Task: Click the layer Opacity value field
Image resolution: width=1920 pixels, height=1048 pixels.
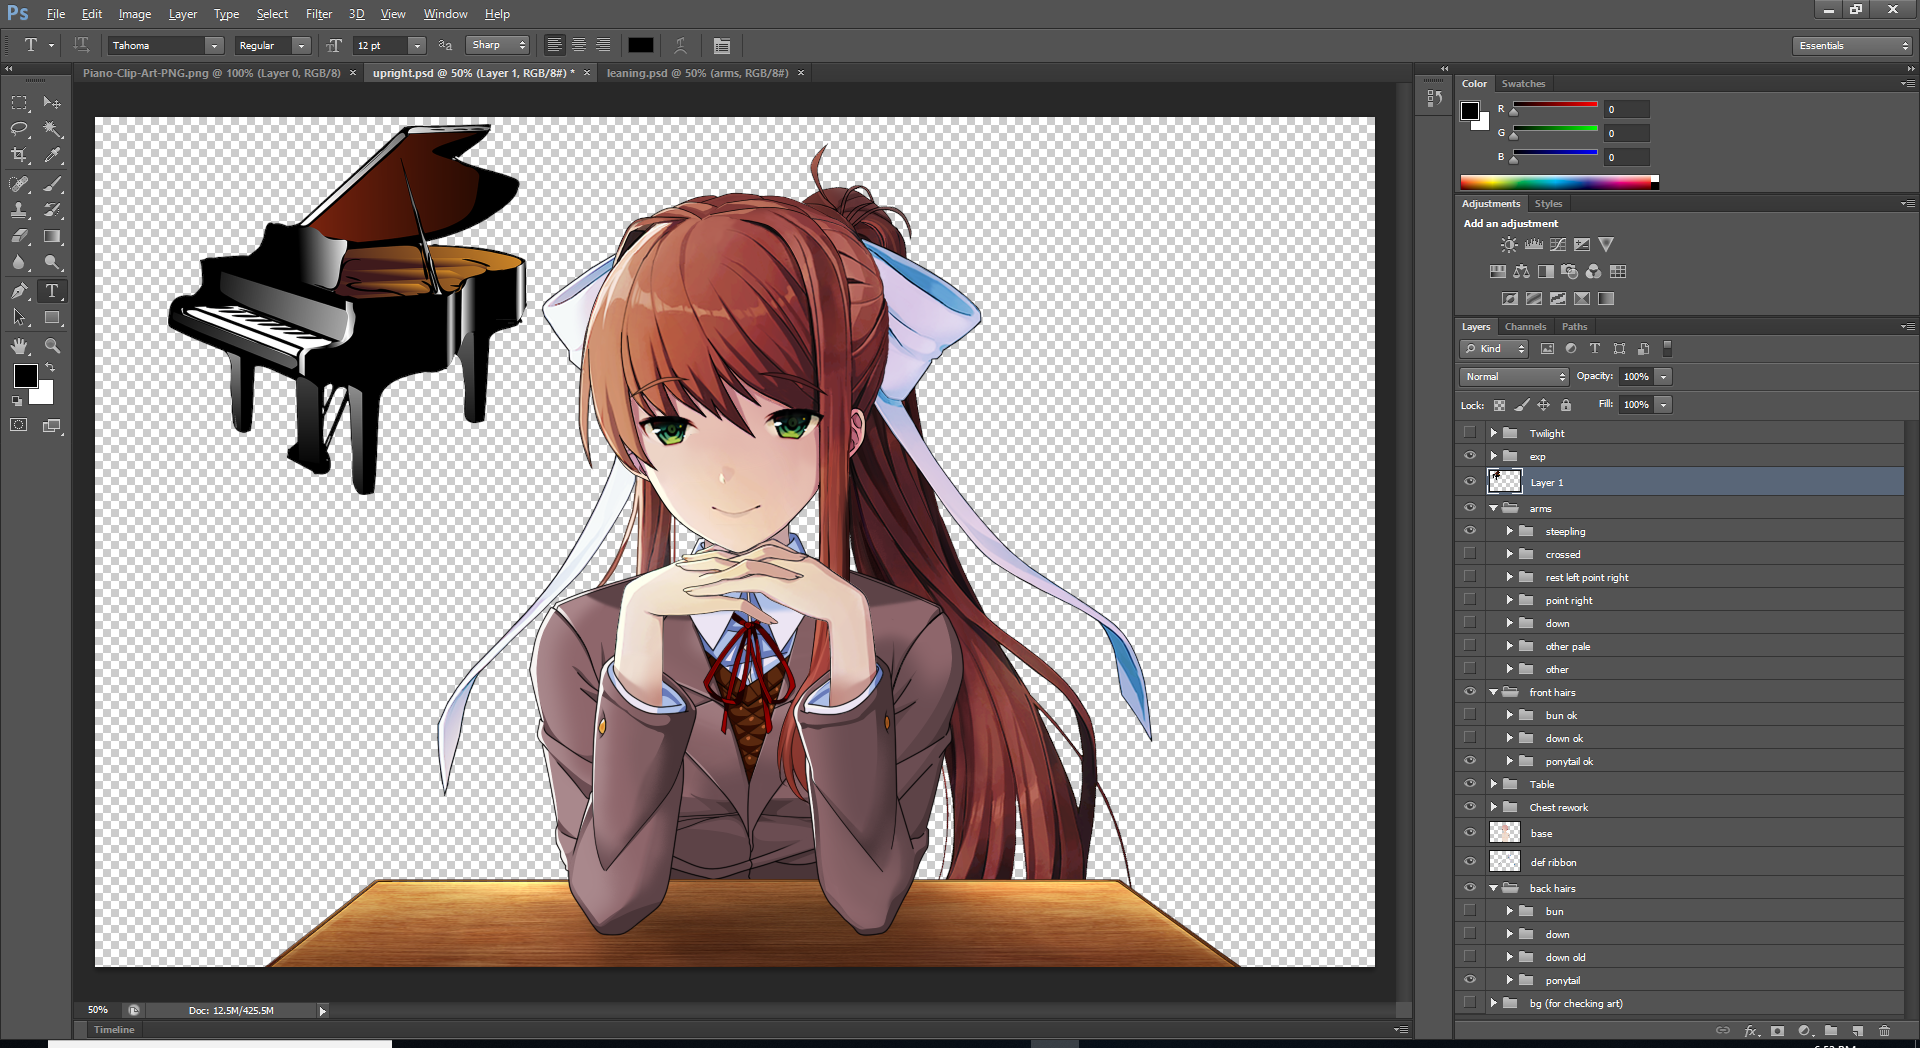Action: coord(1636,377)
